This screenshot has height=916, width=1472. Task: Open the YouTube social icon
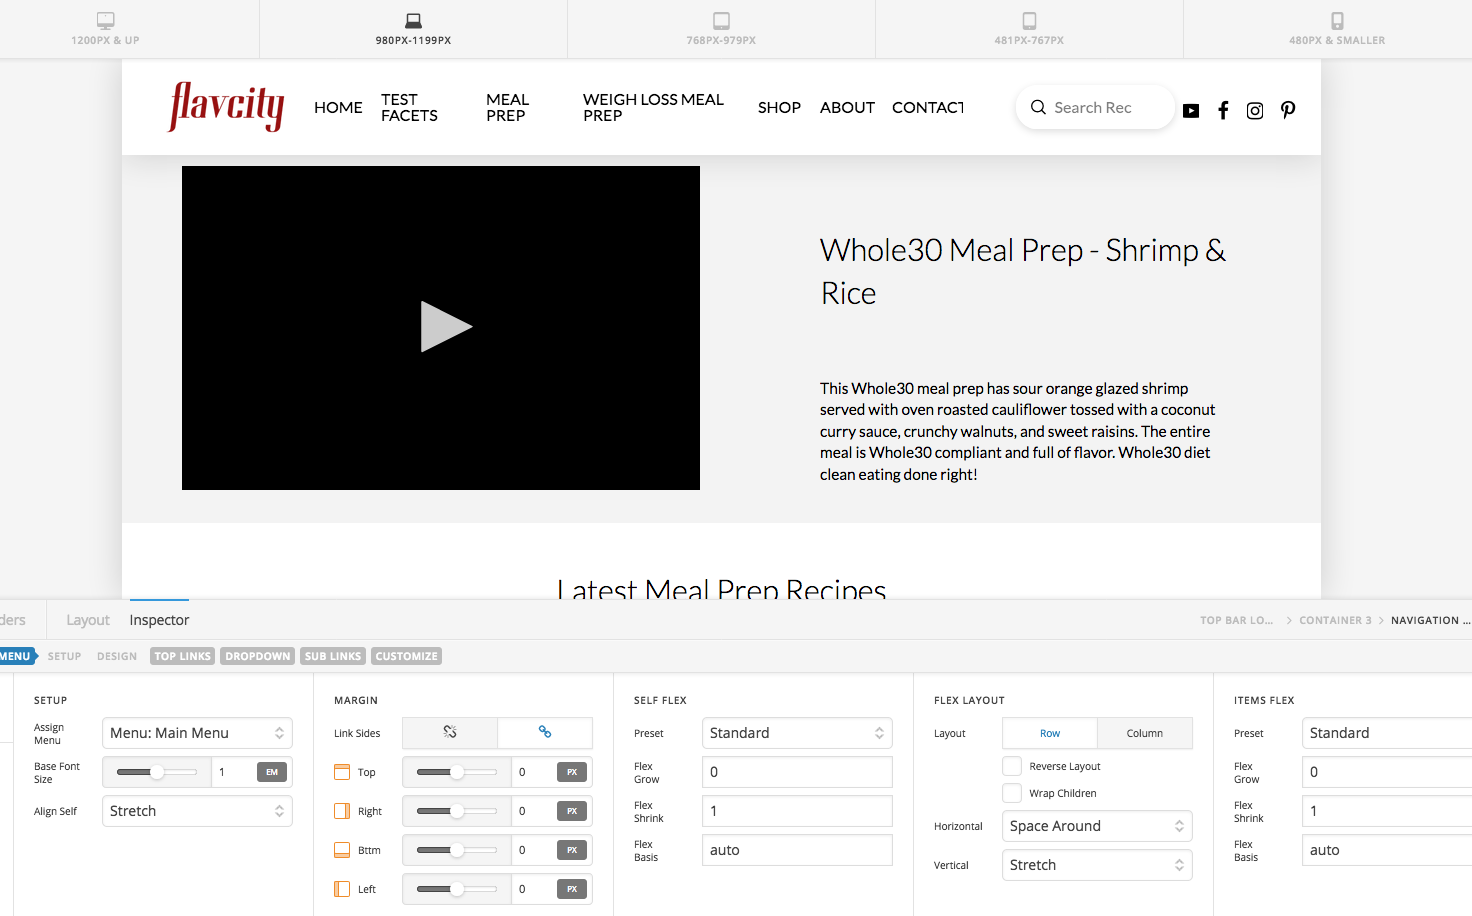(x=1191, y=111)
